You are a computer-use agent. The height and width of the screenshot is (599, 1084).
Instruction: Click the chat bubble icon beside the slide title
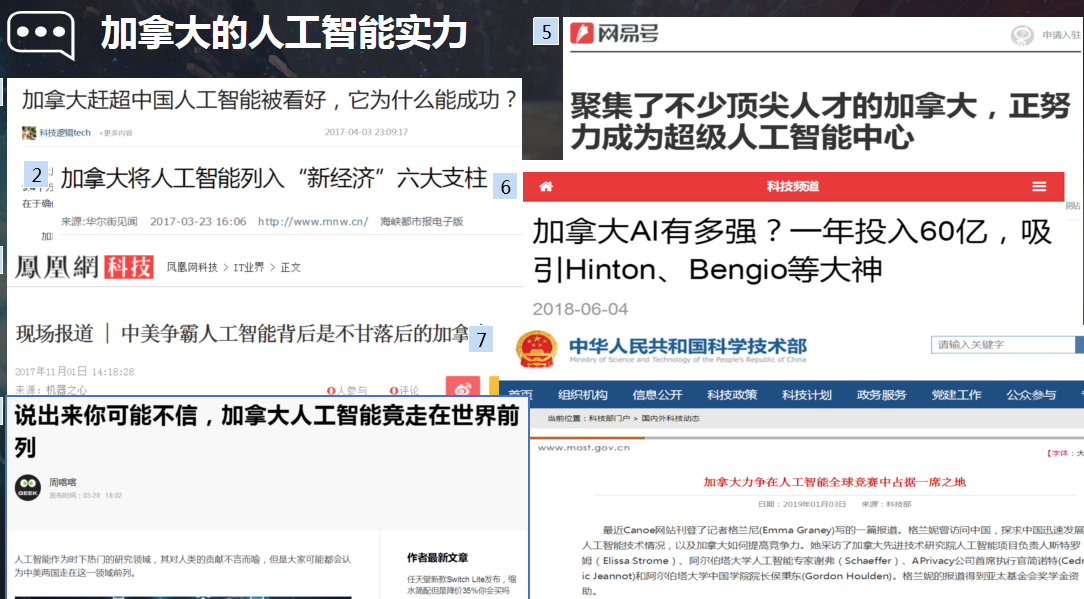[42, 35]
